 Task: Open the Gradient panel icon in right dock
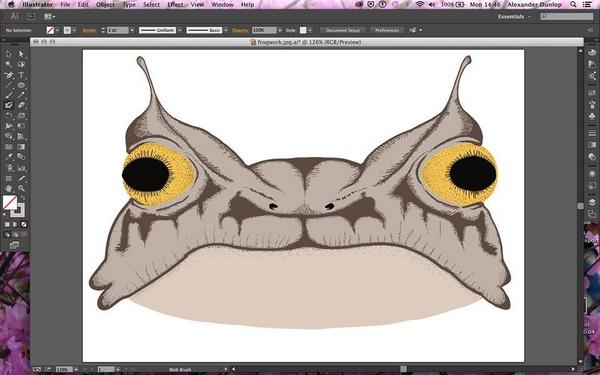coord(592,145)
